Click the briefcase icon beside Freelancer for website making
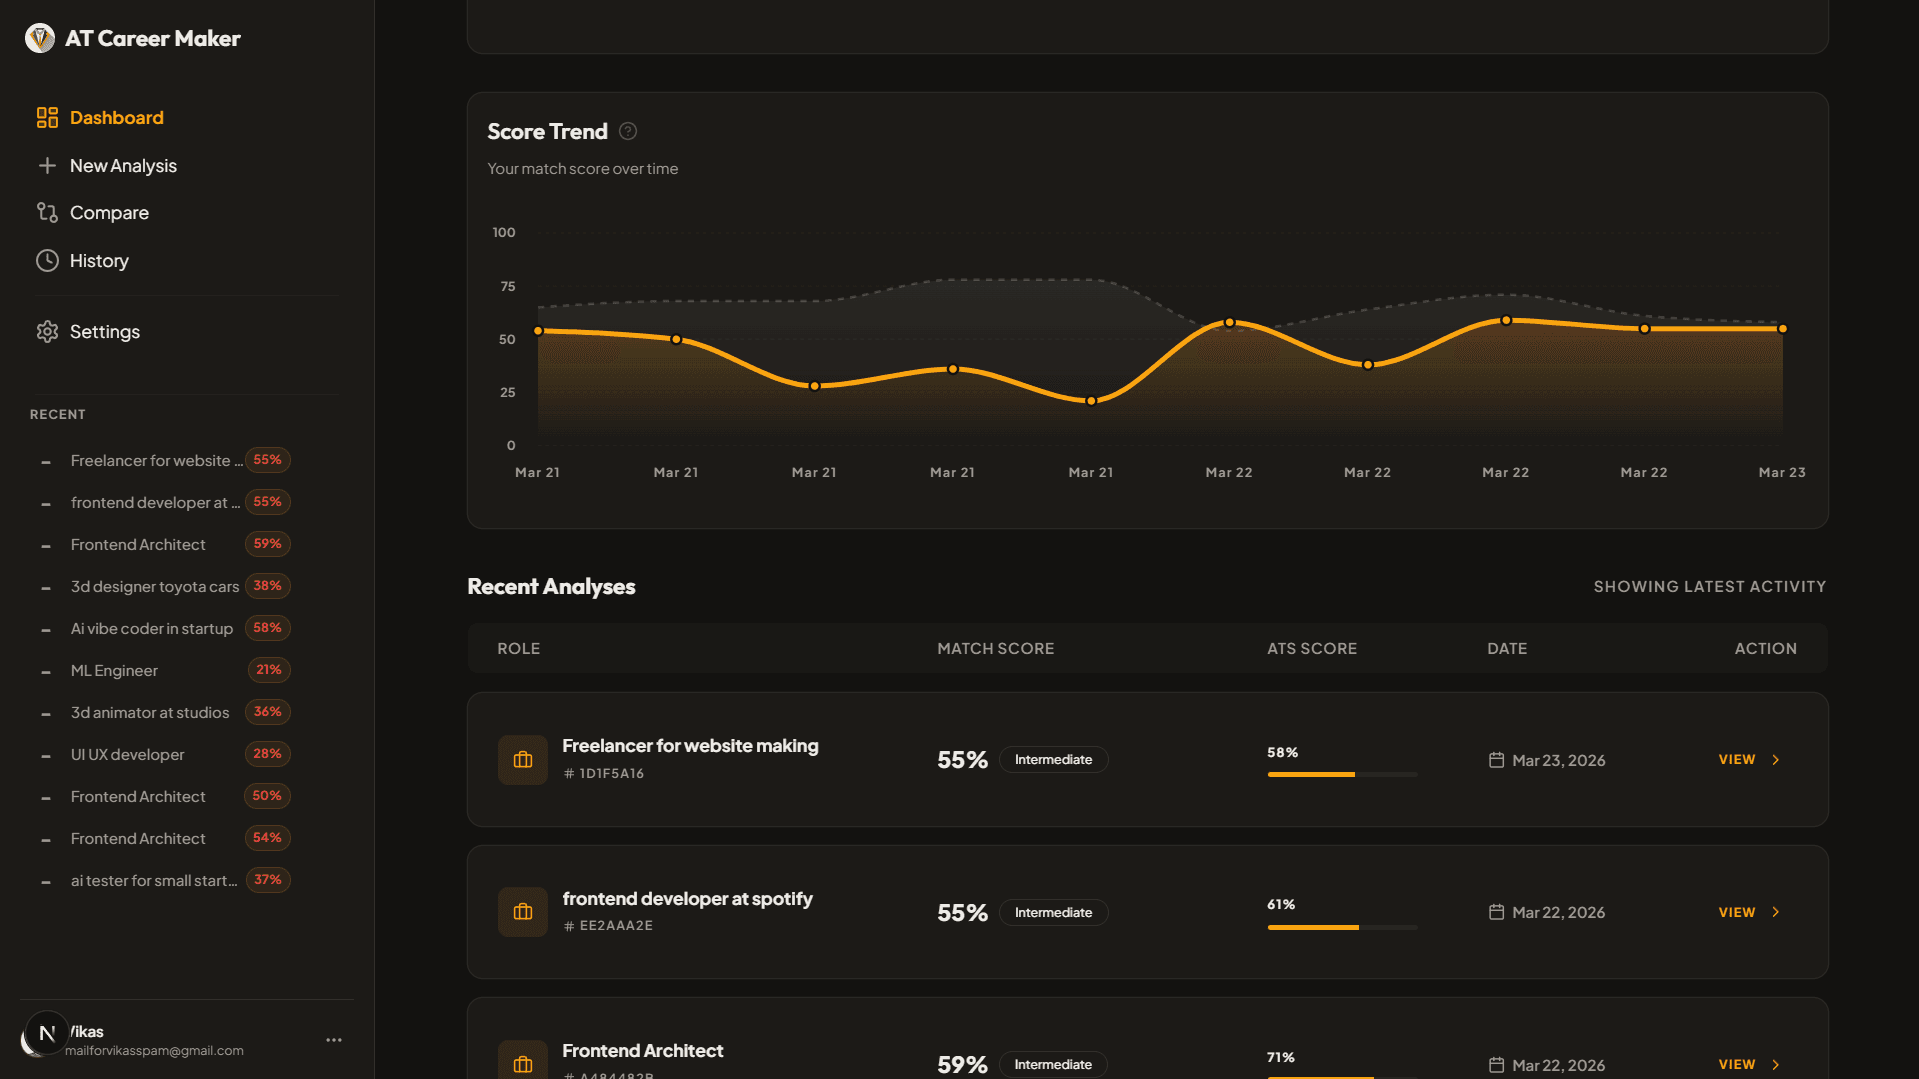Screen dimensions: 1919x1079 (522, 759)
